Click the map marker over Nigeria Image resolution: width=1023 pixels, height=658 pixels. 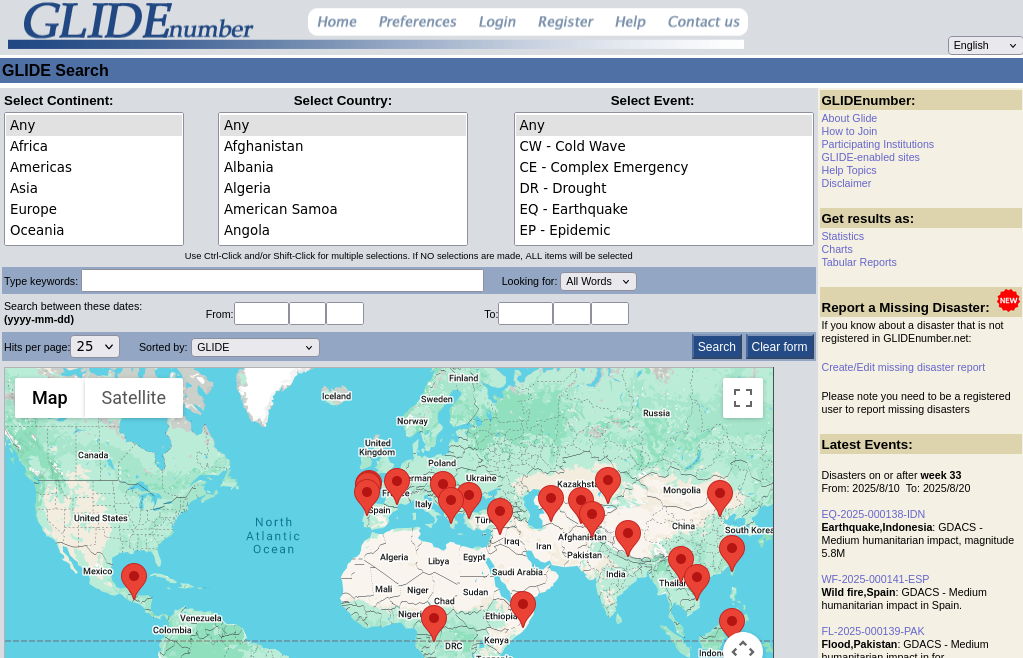pos(434,622)
